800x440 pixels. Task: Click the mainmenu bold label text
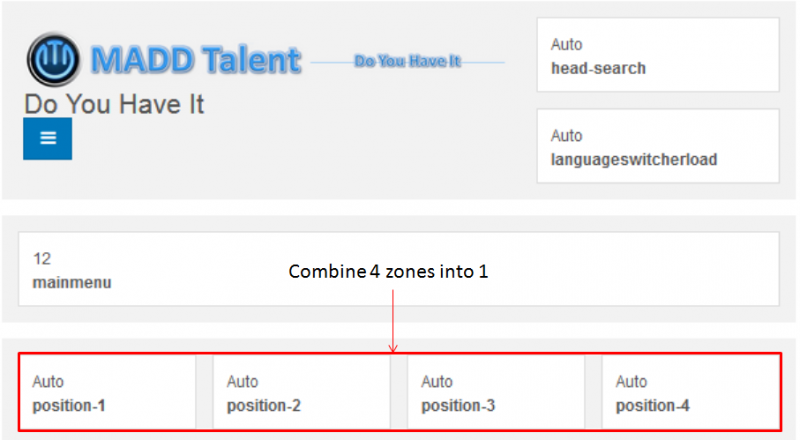pyautogui.click(x=72, y=283)
